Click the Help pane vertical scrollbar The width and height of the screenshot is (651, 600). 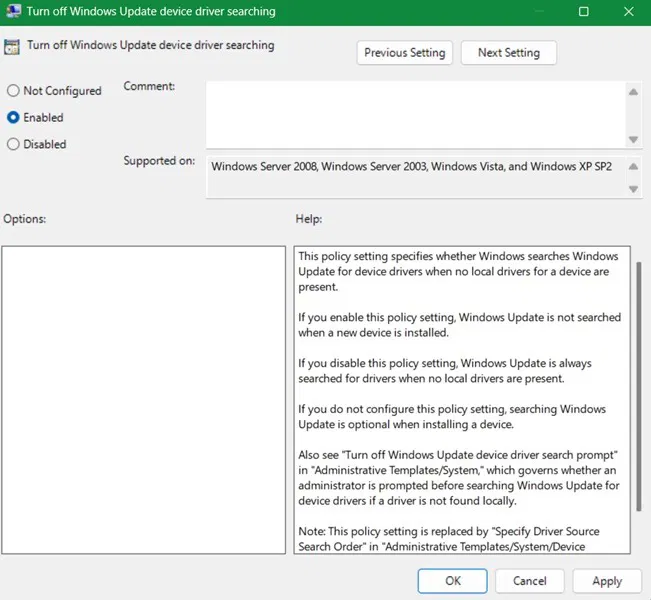tap(639, 386)
